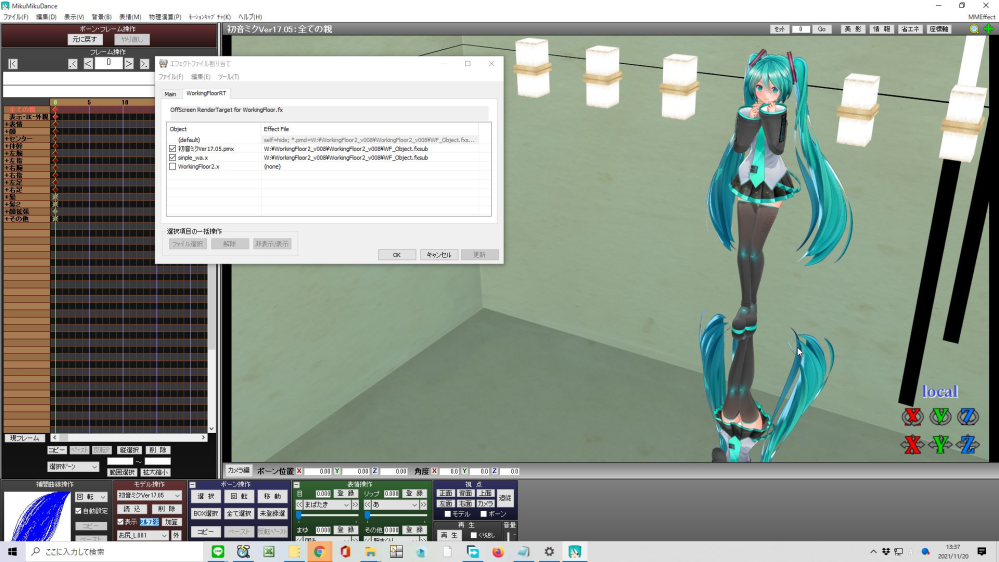Toggle the 表示 model display checkbox

click(120, 522)
